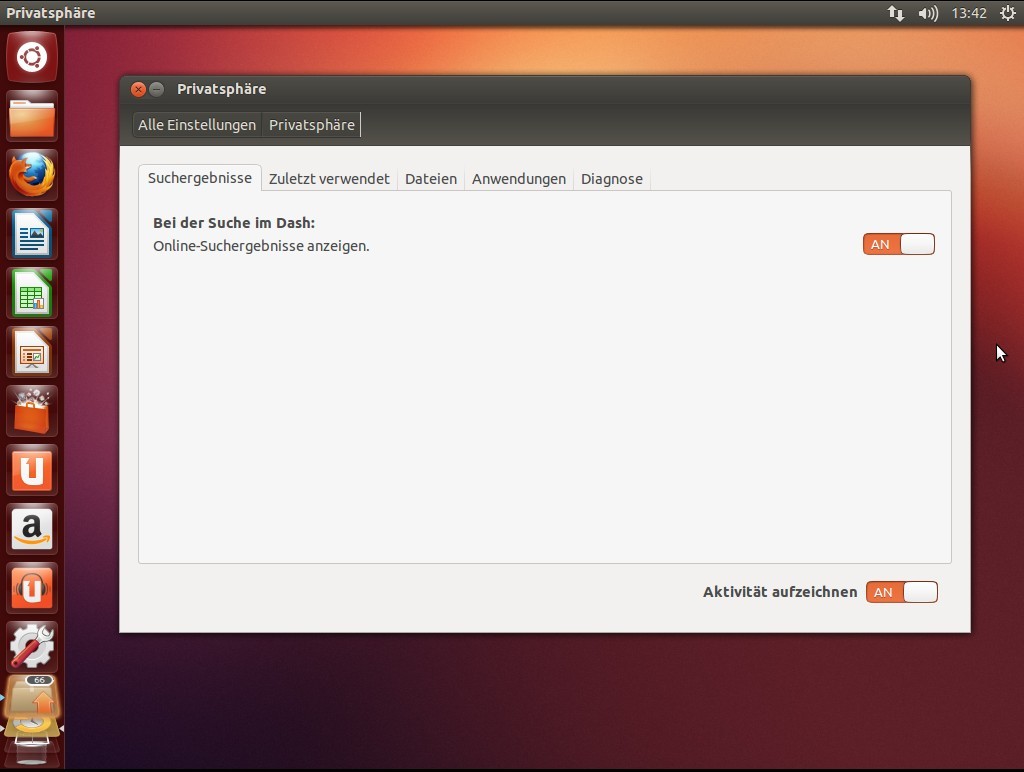Click the 'Bei der Suche im Dash:' heading
The image size is (1024, 772).
point(234,223)
